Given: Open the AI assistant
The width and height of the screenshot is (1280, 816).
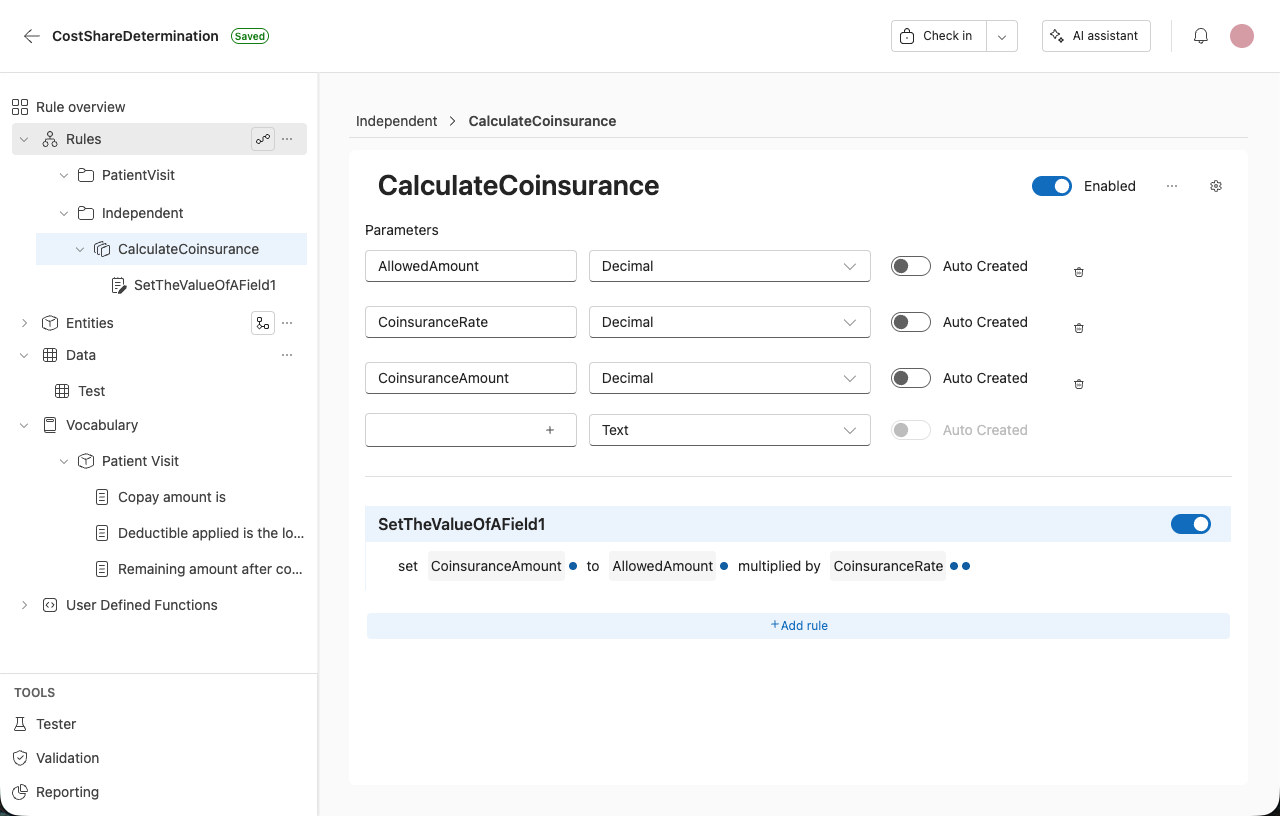Looking at the screenshot, I should [x=1096, y=35].
